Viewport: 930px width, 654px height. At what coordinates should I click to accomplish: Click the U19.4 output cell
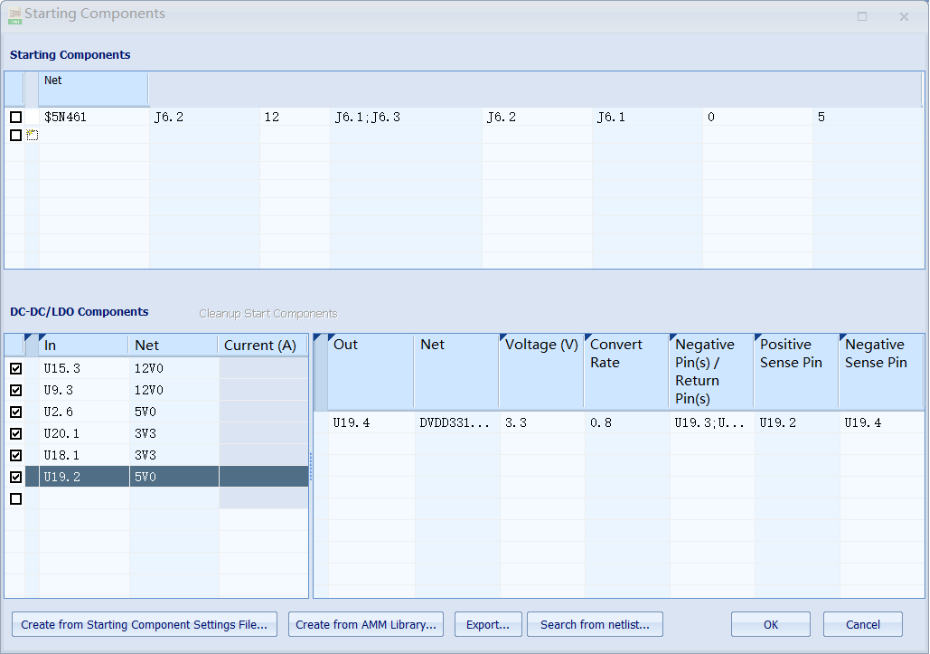[x=371, y=423]
